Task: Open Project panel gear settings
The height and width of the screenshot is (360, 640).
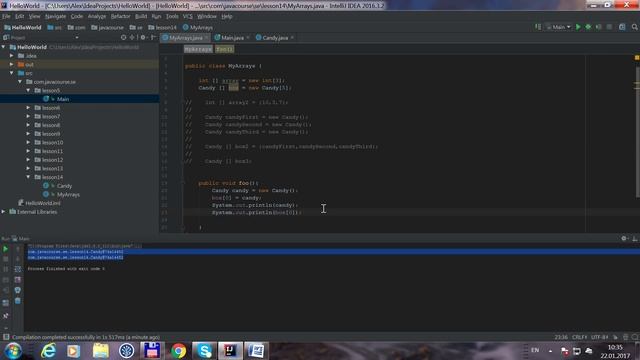Action: tap(143, 38)
